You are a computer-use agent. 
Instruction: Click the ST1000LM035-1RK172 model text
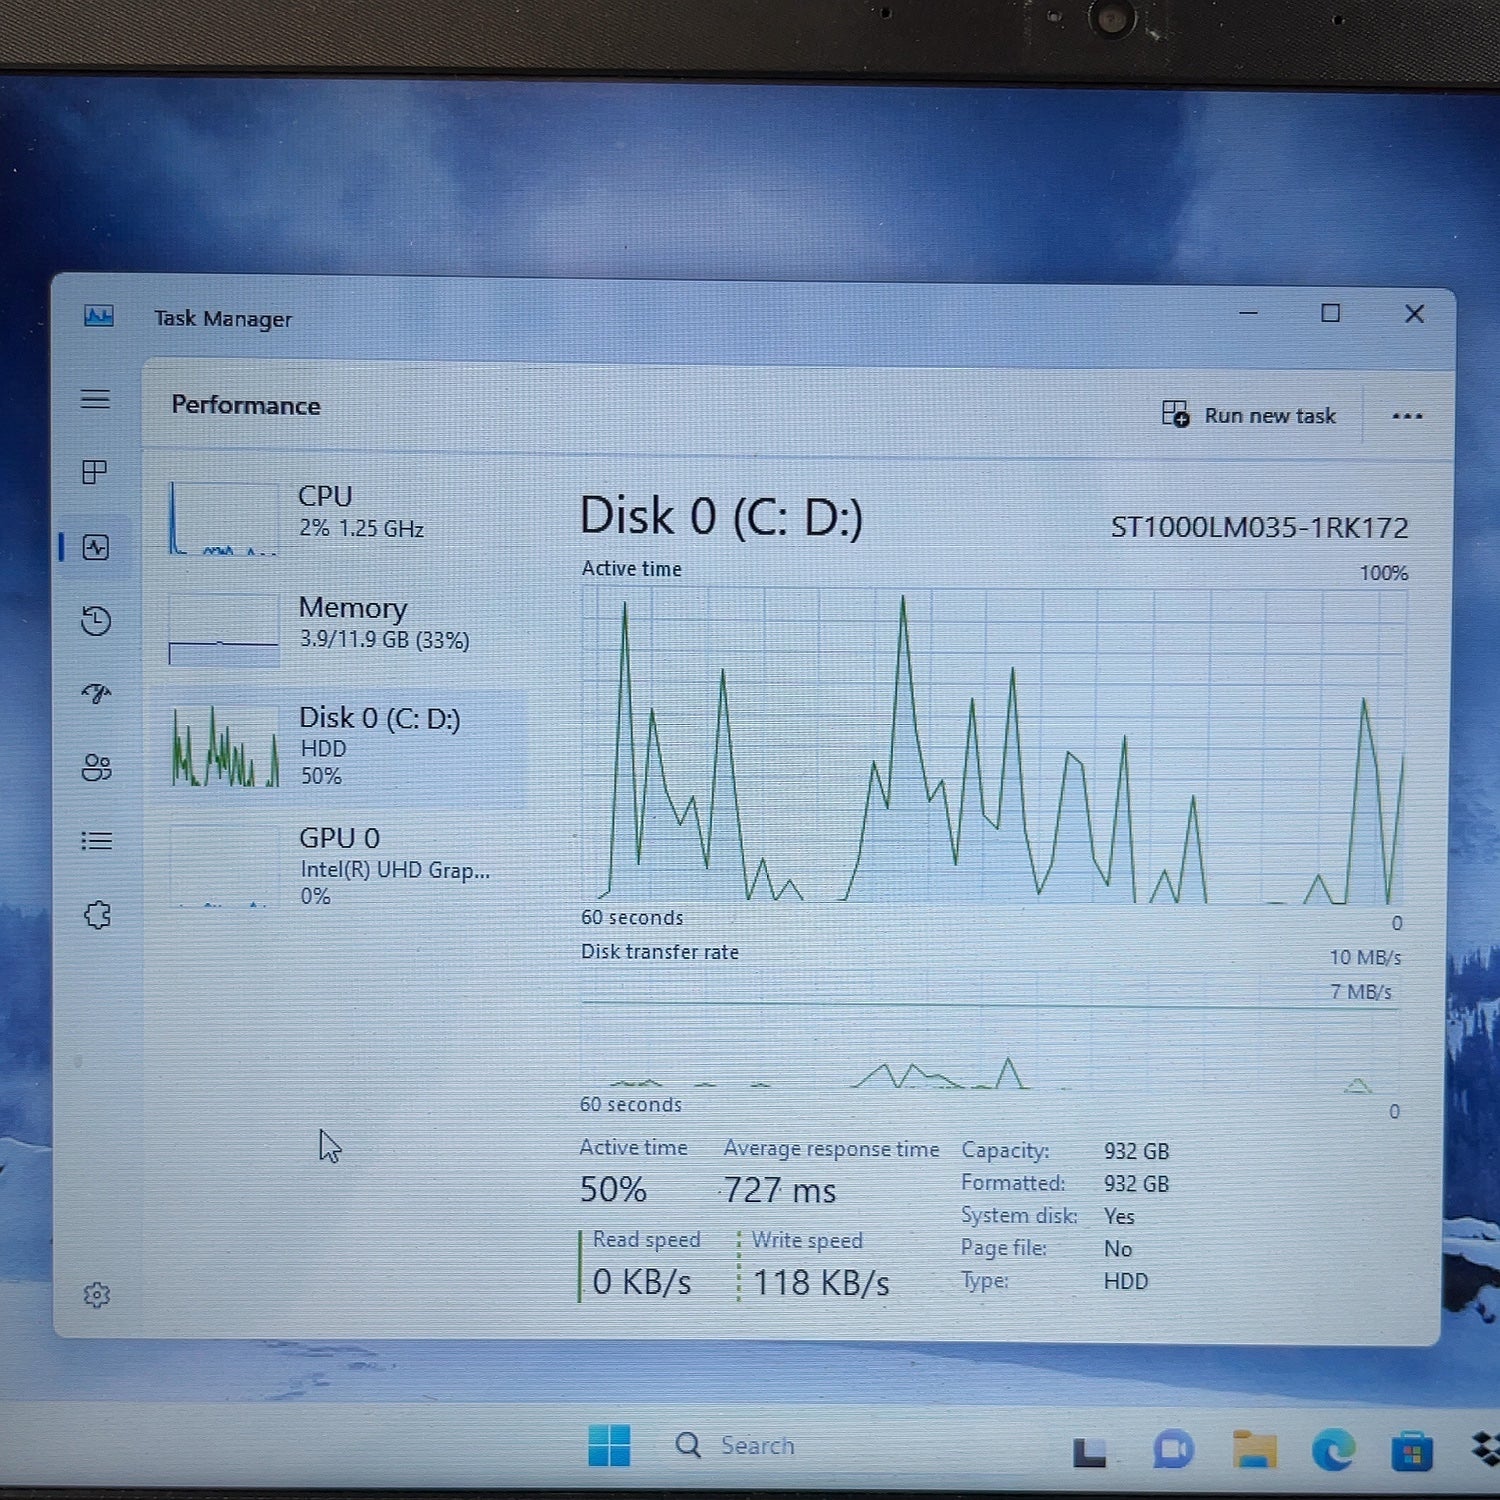[x=1259, y=527]
